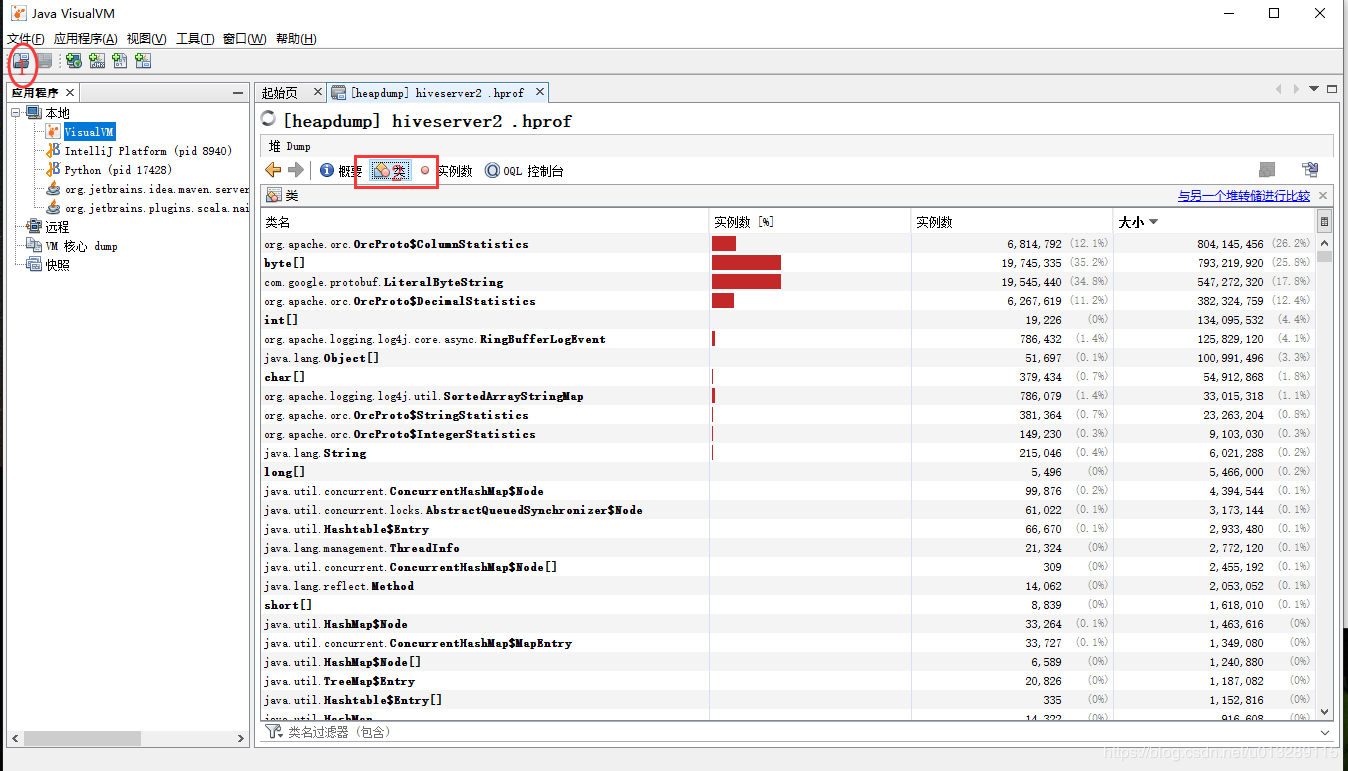Image resolution: width=1348 pixels, height=771 pixels.
Task: Click the VisualVM application icon in the tree
Action: [x=54, y=132]
